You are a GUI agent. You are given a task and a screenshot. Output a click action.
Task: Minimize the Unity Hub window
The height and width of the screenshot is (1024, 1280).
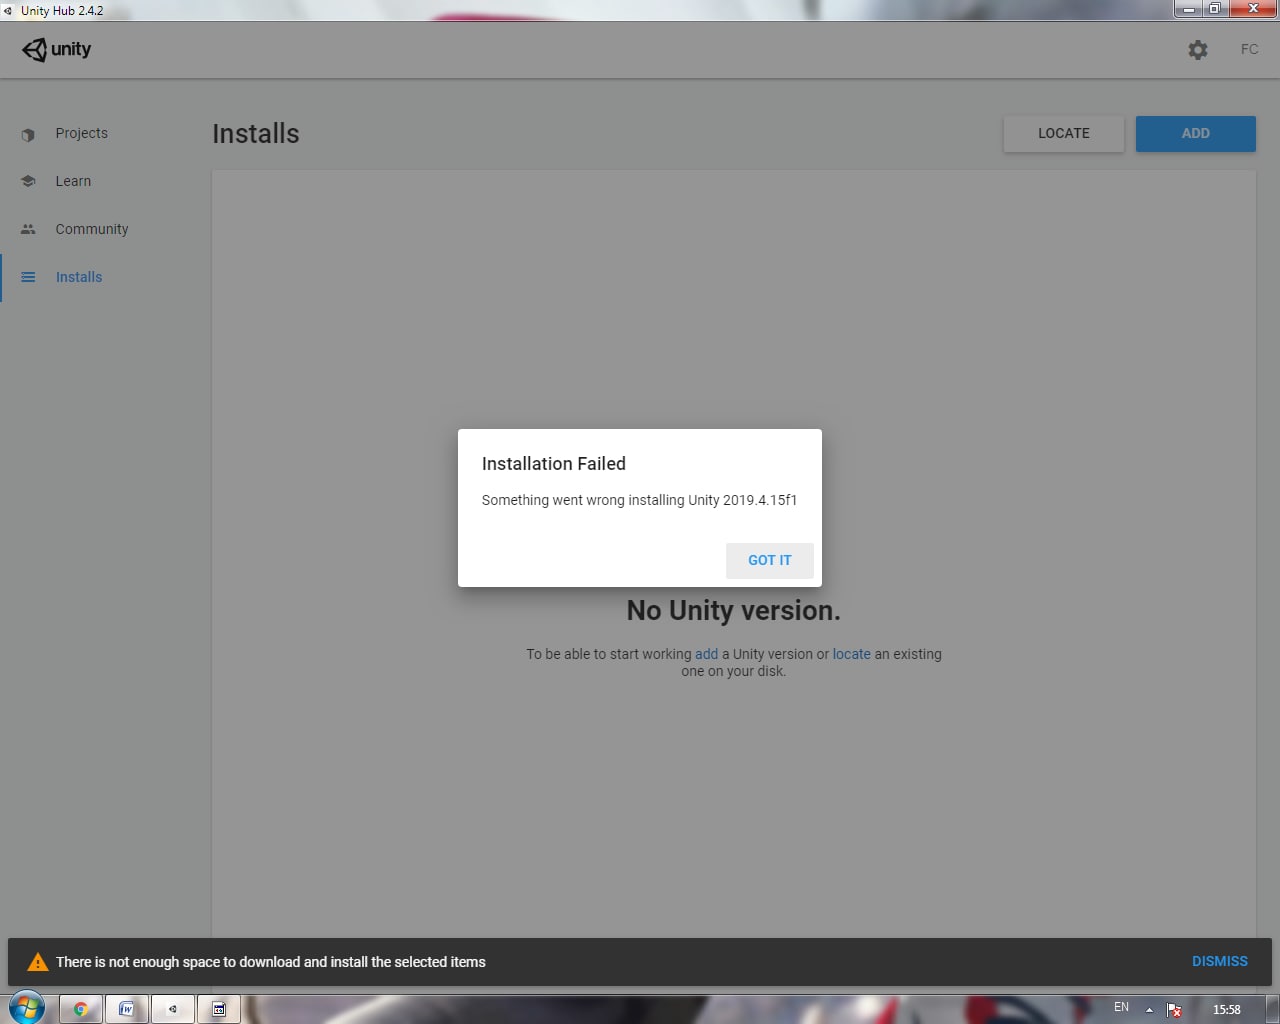[1188, 9]
